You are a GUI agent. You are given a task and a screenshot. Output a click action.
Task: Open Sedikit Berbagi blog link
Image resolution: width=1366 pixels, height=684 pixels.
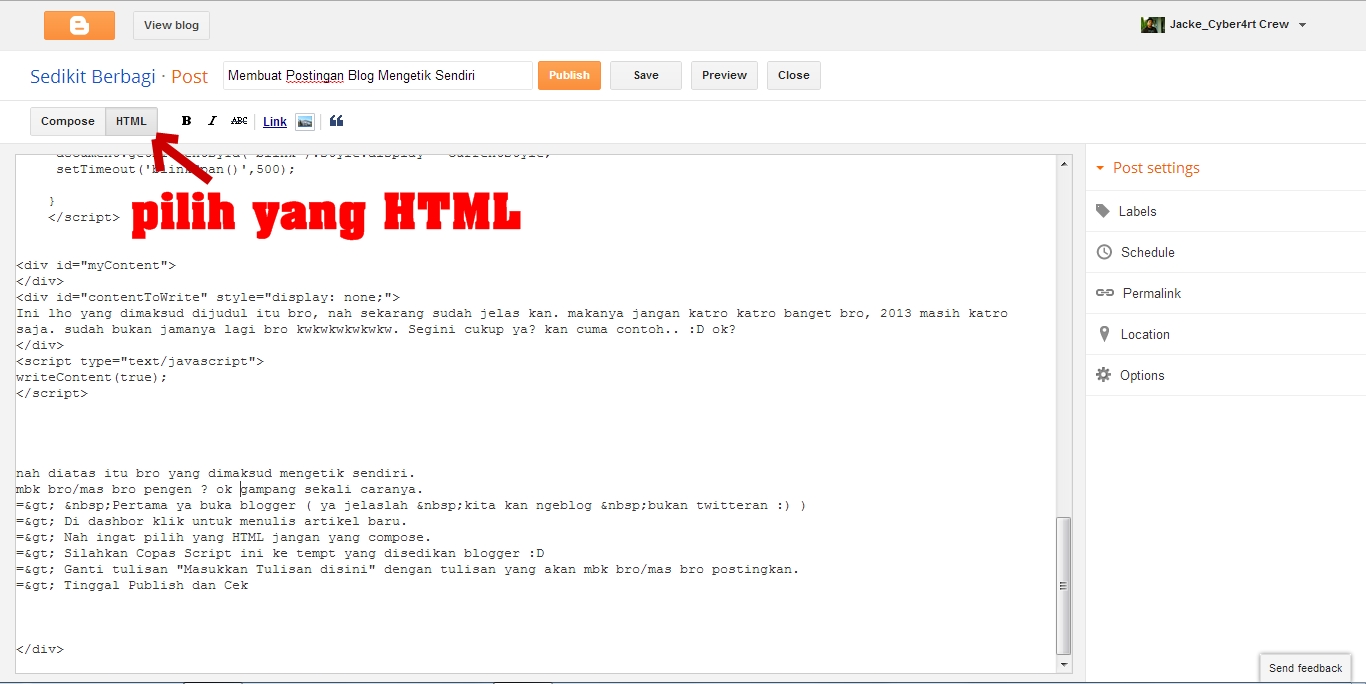click(93, 76)
